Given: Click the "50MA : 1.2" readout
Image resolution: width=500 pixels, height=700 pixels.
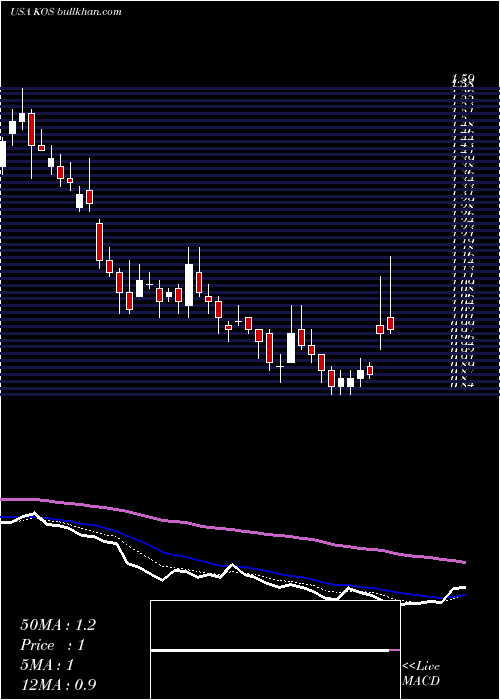Looking at the screenshot, I should coord(58,625).
